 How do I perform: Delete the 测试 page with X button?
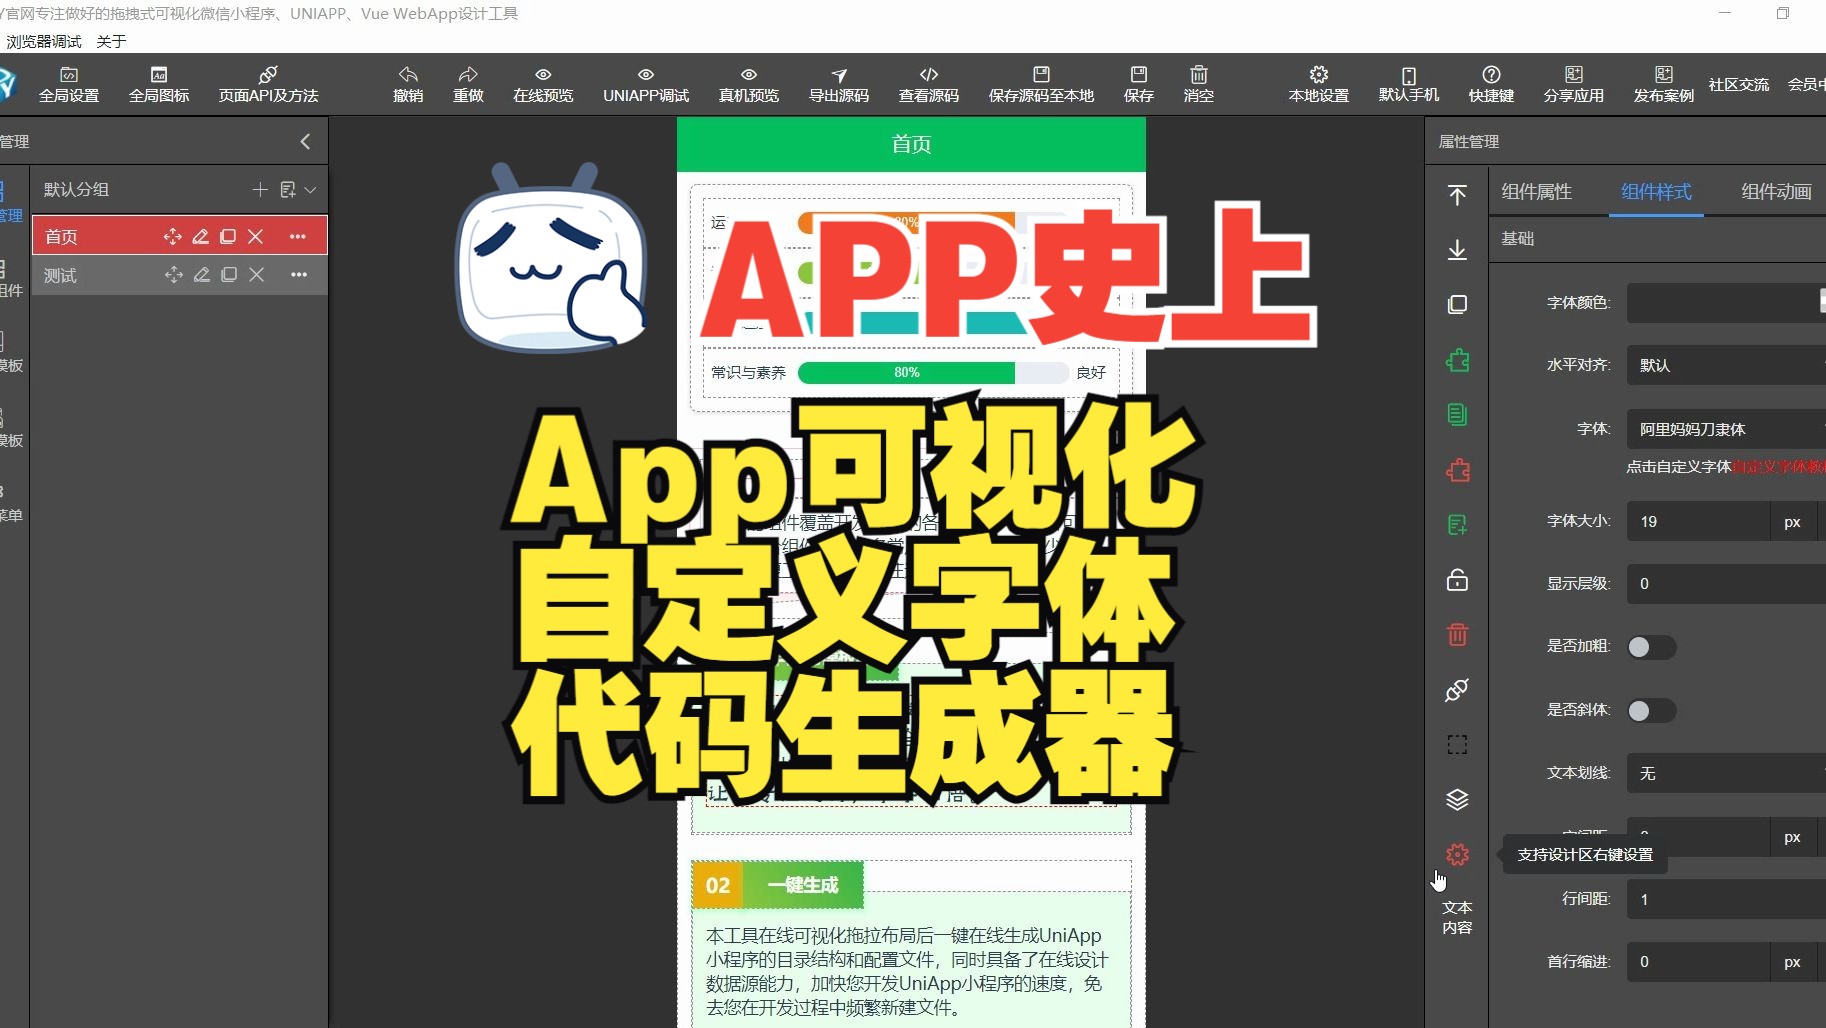[x=256, y=274]
